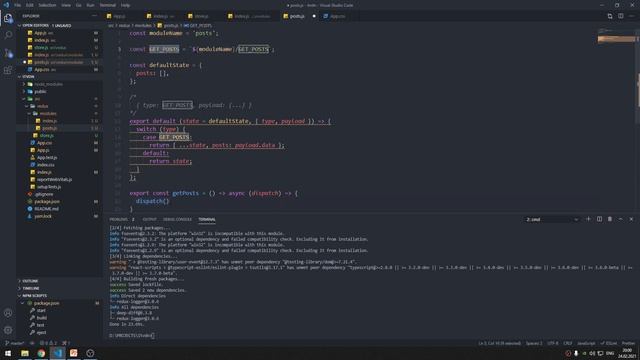640x360 pixels.
Task: Click the JavaScript language mode in status bar
Action: coord(586,343)
